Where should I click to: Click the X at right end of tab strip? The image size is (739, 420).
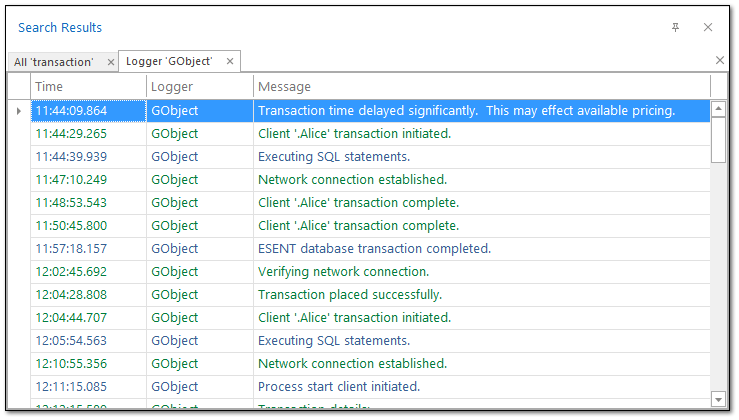(720, 61)
